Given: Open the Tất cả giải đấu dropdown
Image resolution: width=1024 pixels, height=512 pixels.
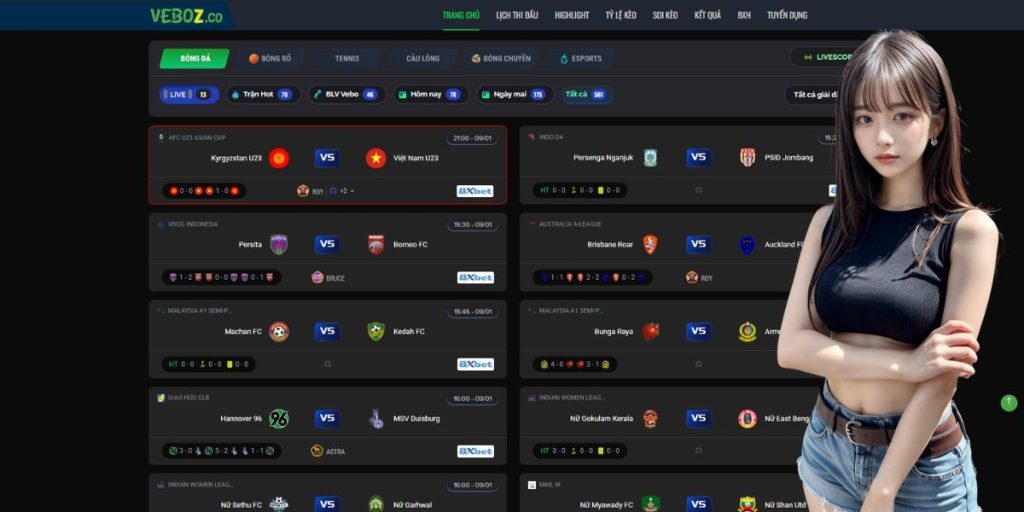Looking at the screenshot, I should pos(814,95).
